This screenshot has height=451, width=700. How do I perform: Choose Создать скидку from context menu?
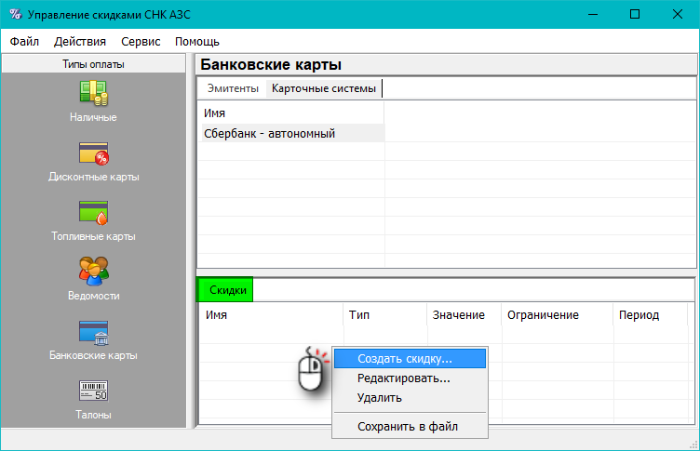[x=405, y=358]
